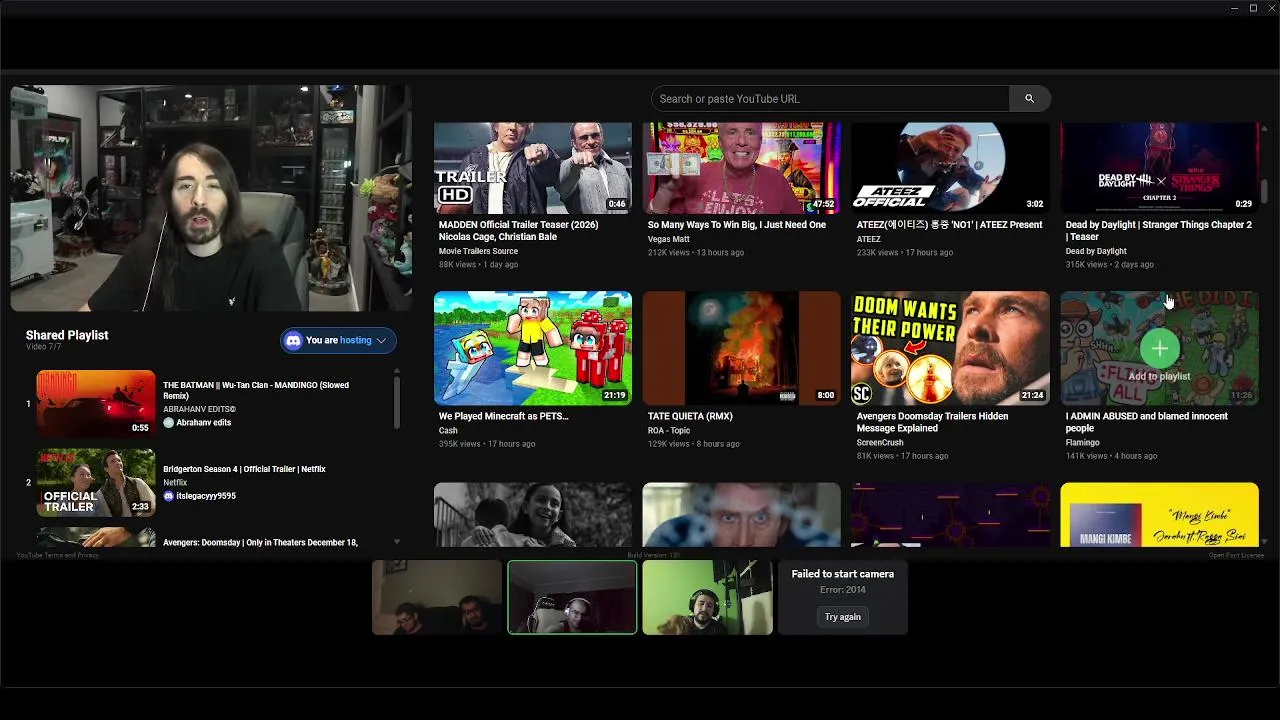
Task: Click ATEEZ 'NO1' ATEEZ Present title
Action: pyautogui.click(x=949, y=225)
